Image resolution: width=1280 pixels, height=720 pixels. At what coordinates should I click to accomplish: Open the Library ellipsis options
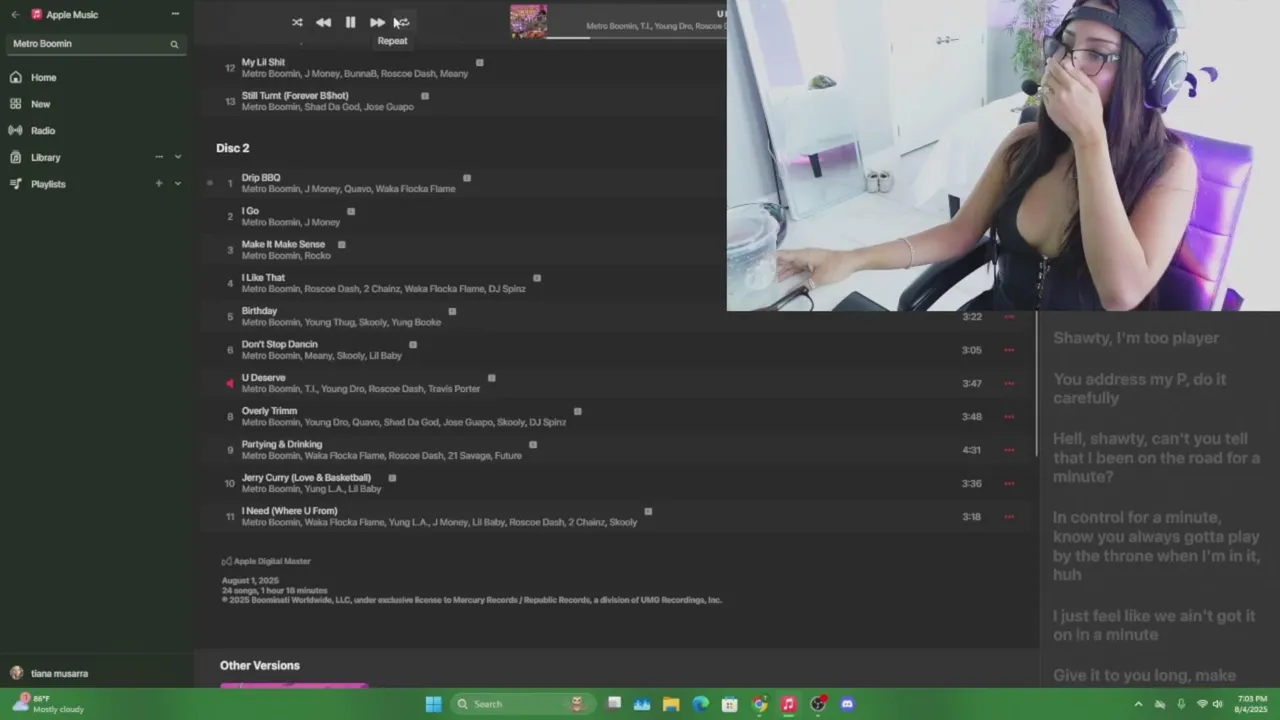(158, 157)
